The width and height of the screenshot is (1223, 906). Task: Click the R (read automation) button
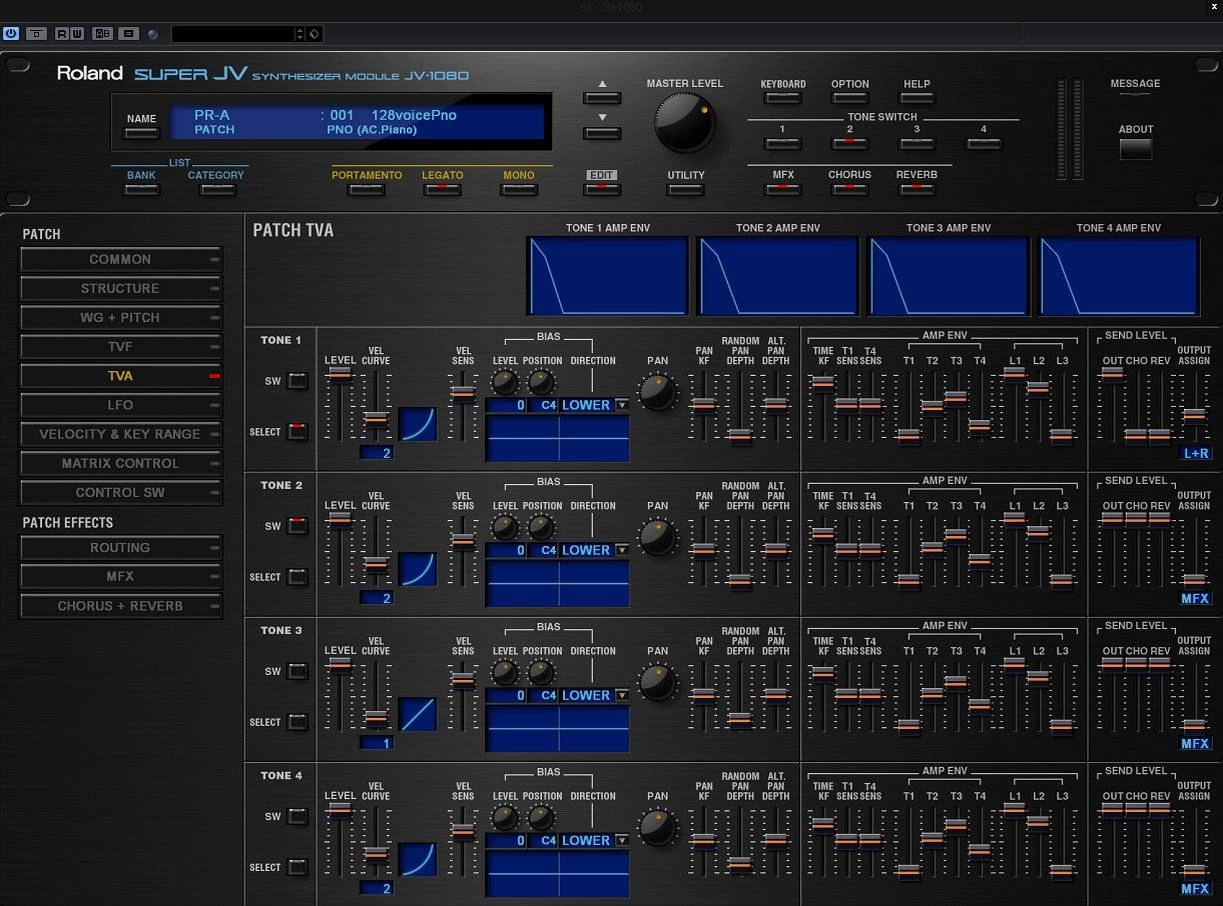point(62,33)
